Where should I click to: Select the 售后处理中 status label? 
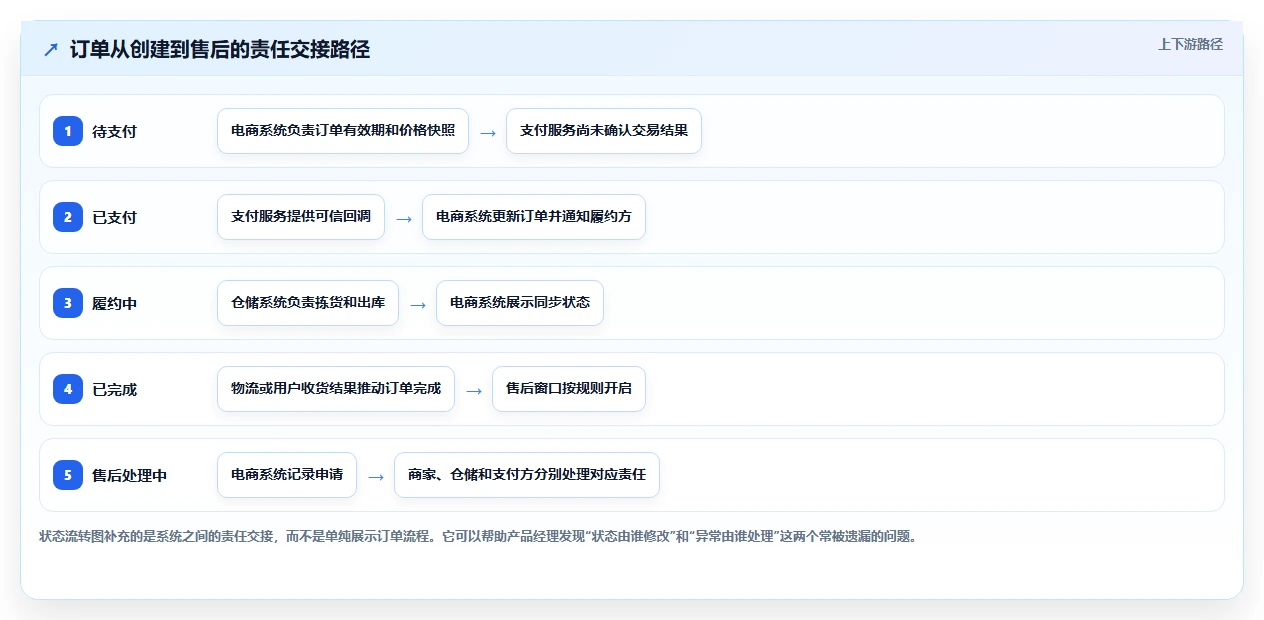tap(129, 475)
